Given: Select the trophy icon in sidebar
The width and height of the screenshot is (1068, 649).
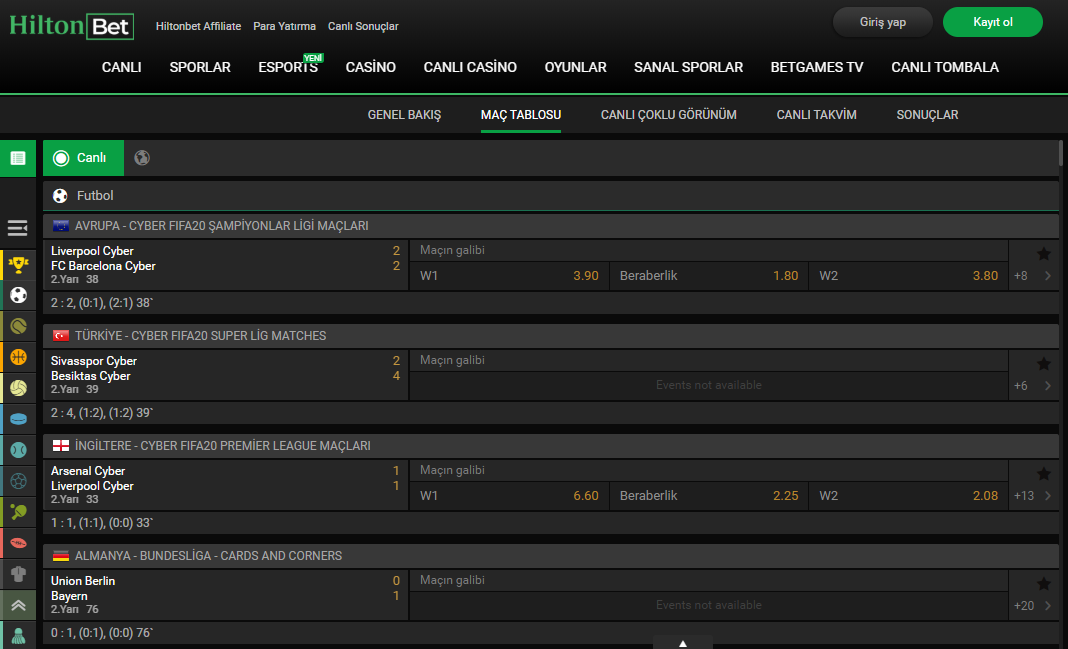Looking at the screenshot, I should tap(18, 264).
